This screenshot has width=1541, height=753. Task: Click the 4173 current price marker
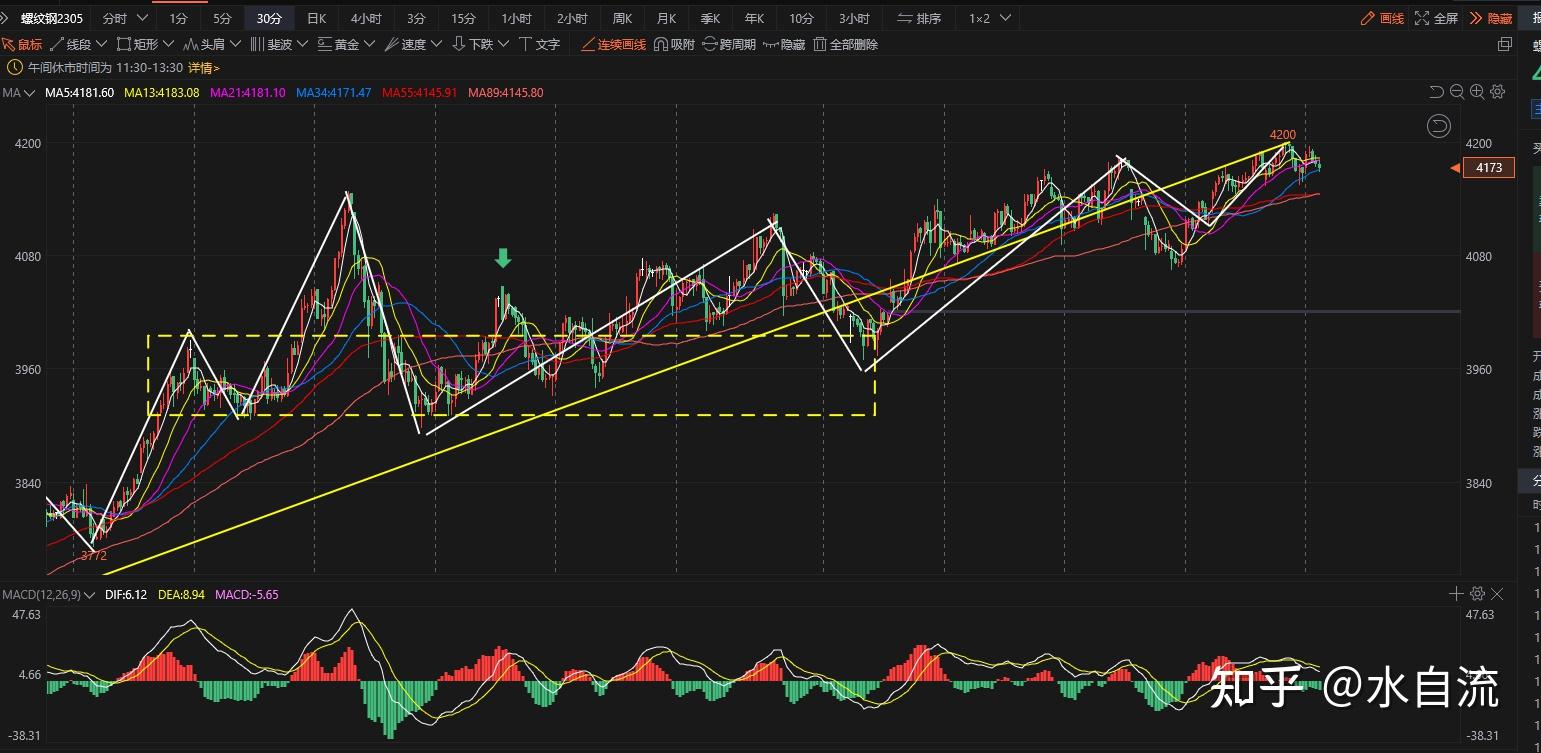[x=1488, y=168]
